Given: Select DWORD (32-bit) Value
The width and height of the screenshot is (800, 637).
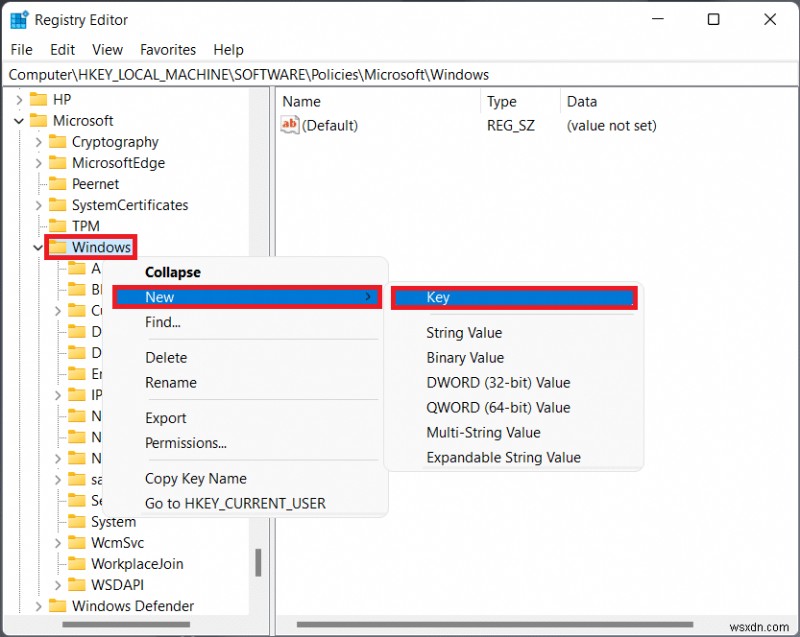Looking at the screenshot, I should point(514,383).
